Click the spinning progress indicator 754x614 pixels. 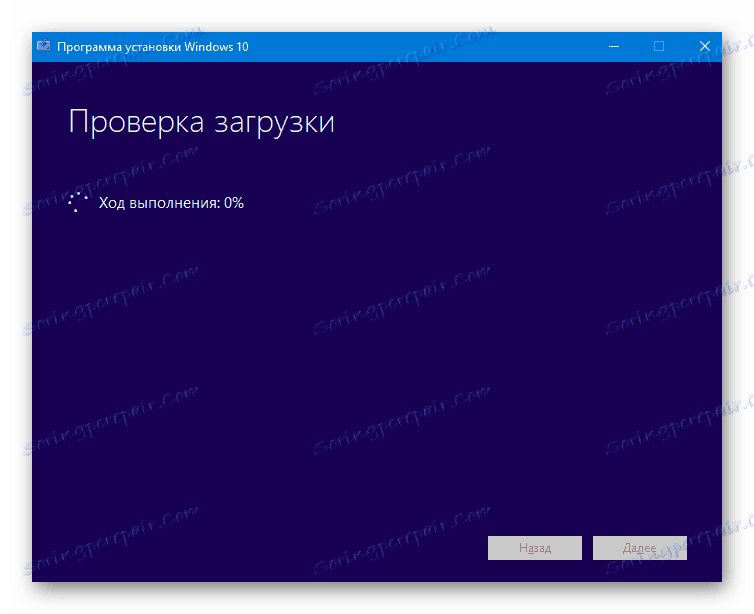pos(77,202)
